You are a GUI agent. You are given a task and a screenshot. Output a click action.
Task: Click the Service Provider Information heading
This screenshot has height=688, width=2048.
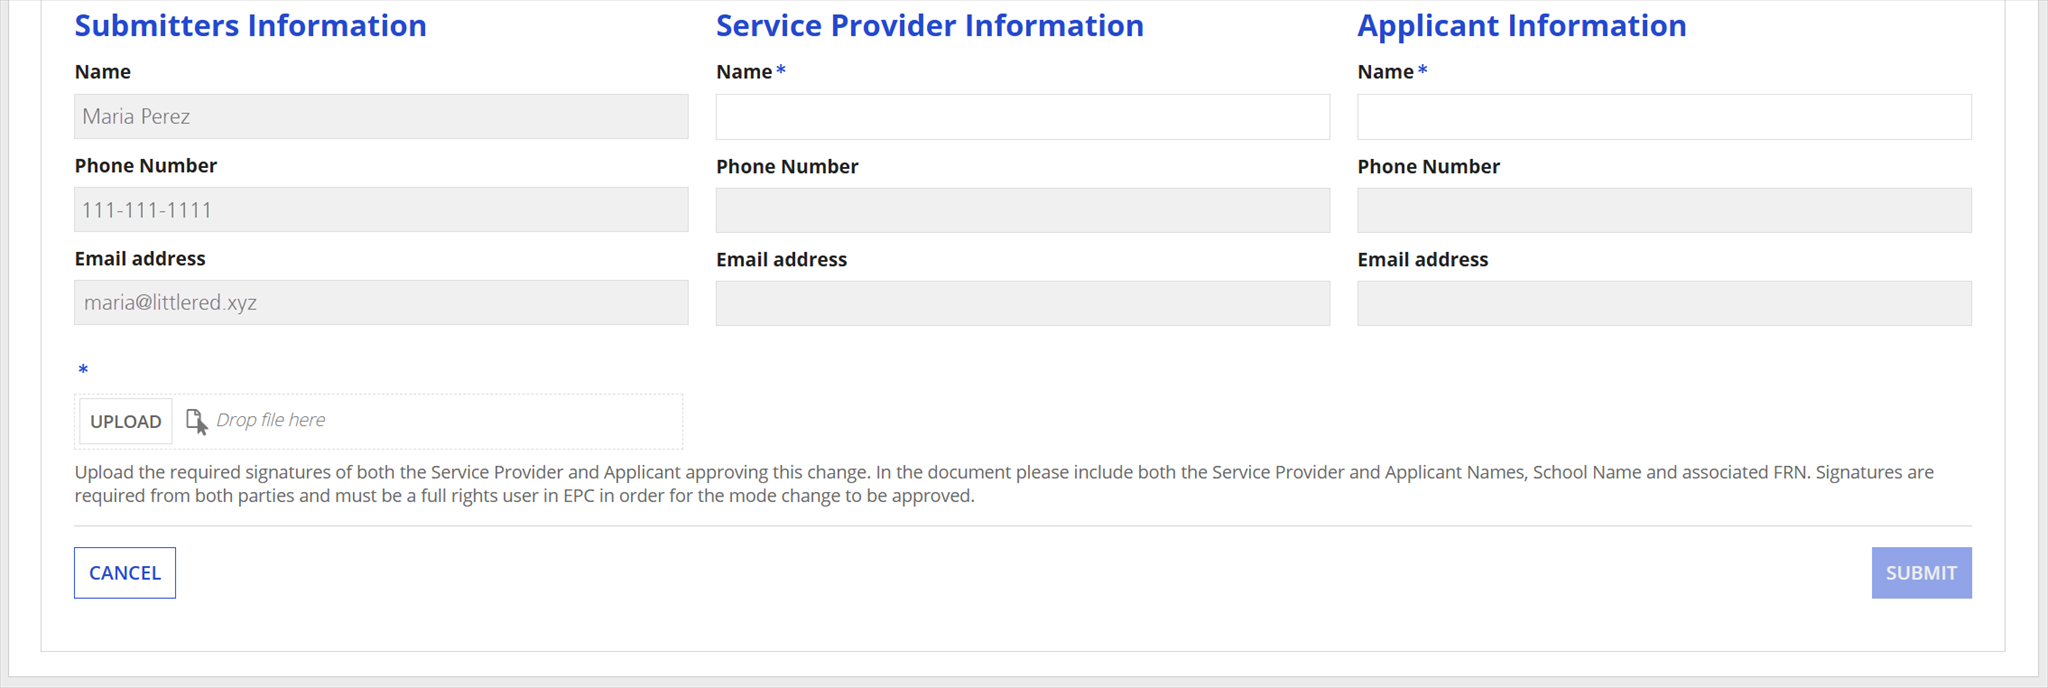tap(930, 25)
